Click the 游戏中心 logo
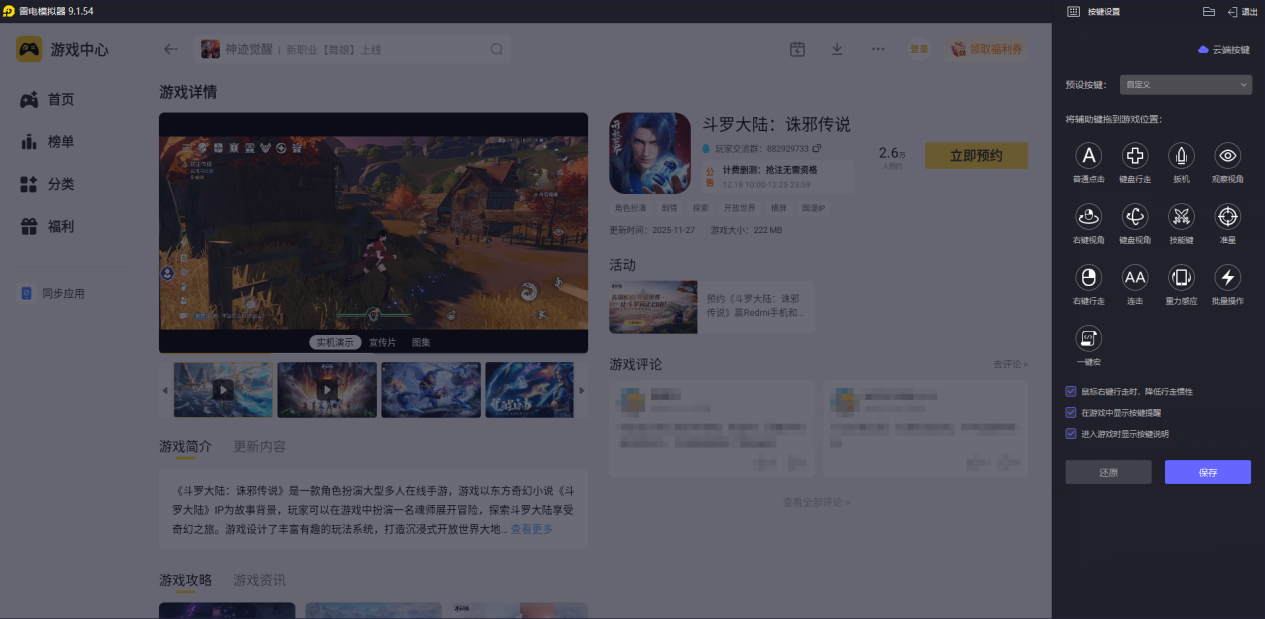Screen dimensions: 1265x619 pyautogui.click(x=62, y=49)
